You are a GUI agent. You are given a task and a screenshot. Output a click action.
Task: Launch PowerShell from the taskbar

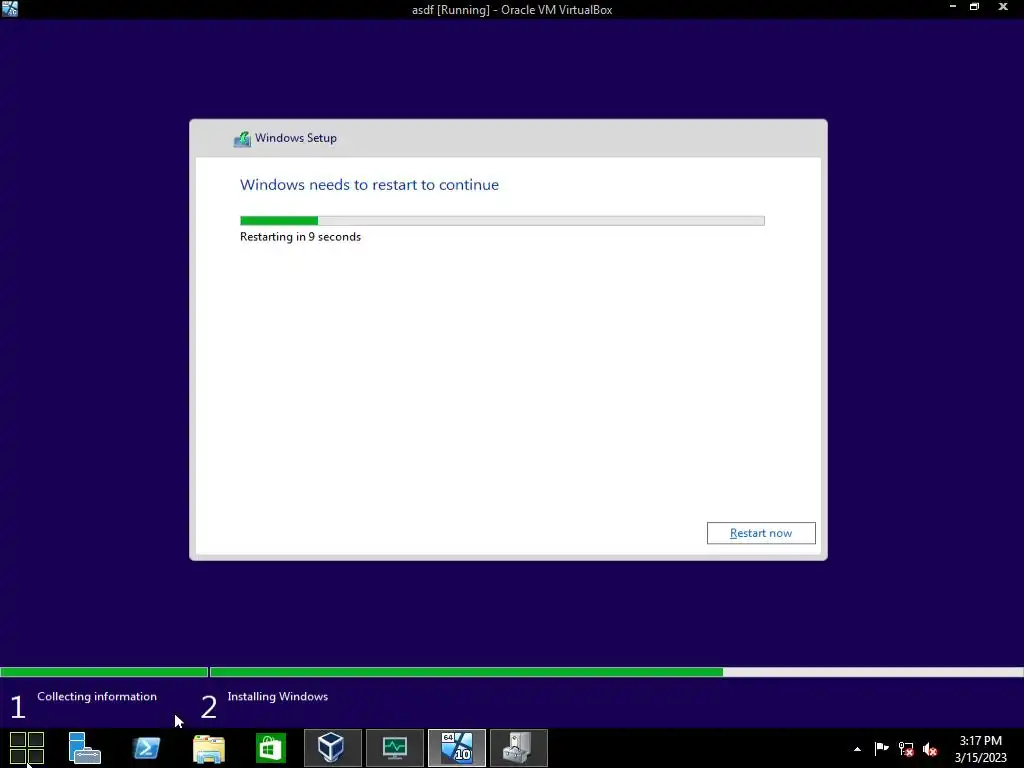tap(146, 748)
